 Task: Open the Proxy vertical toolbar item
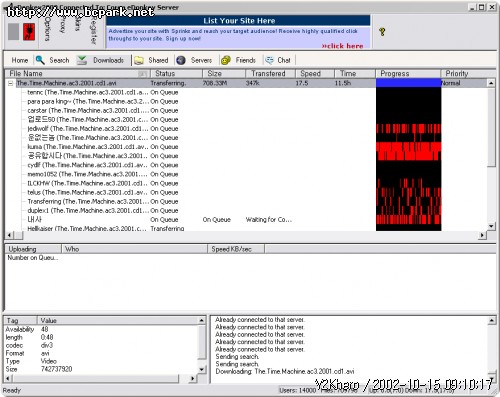(x=63, y=25)
